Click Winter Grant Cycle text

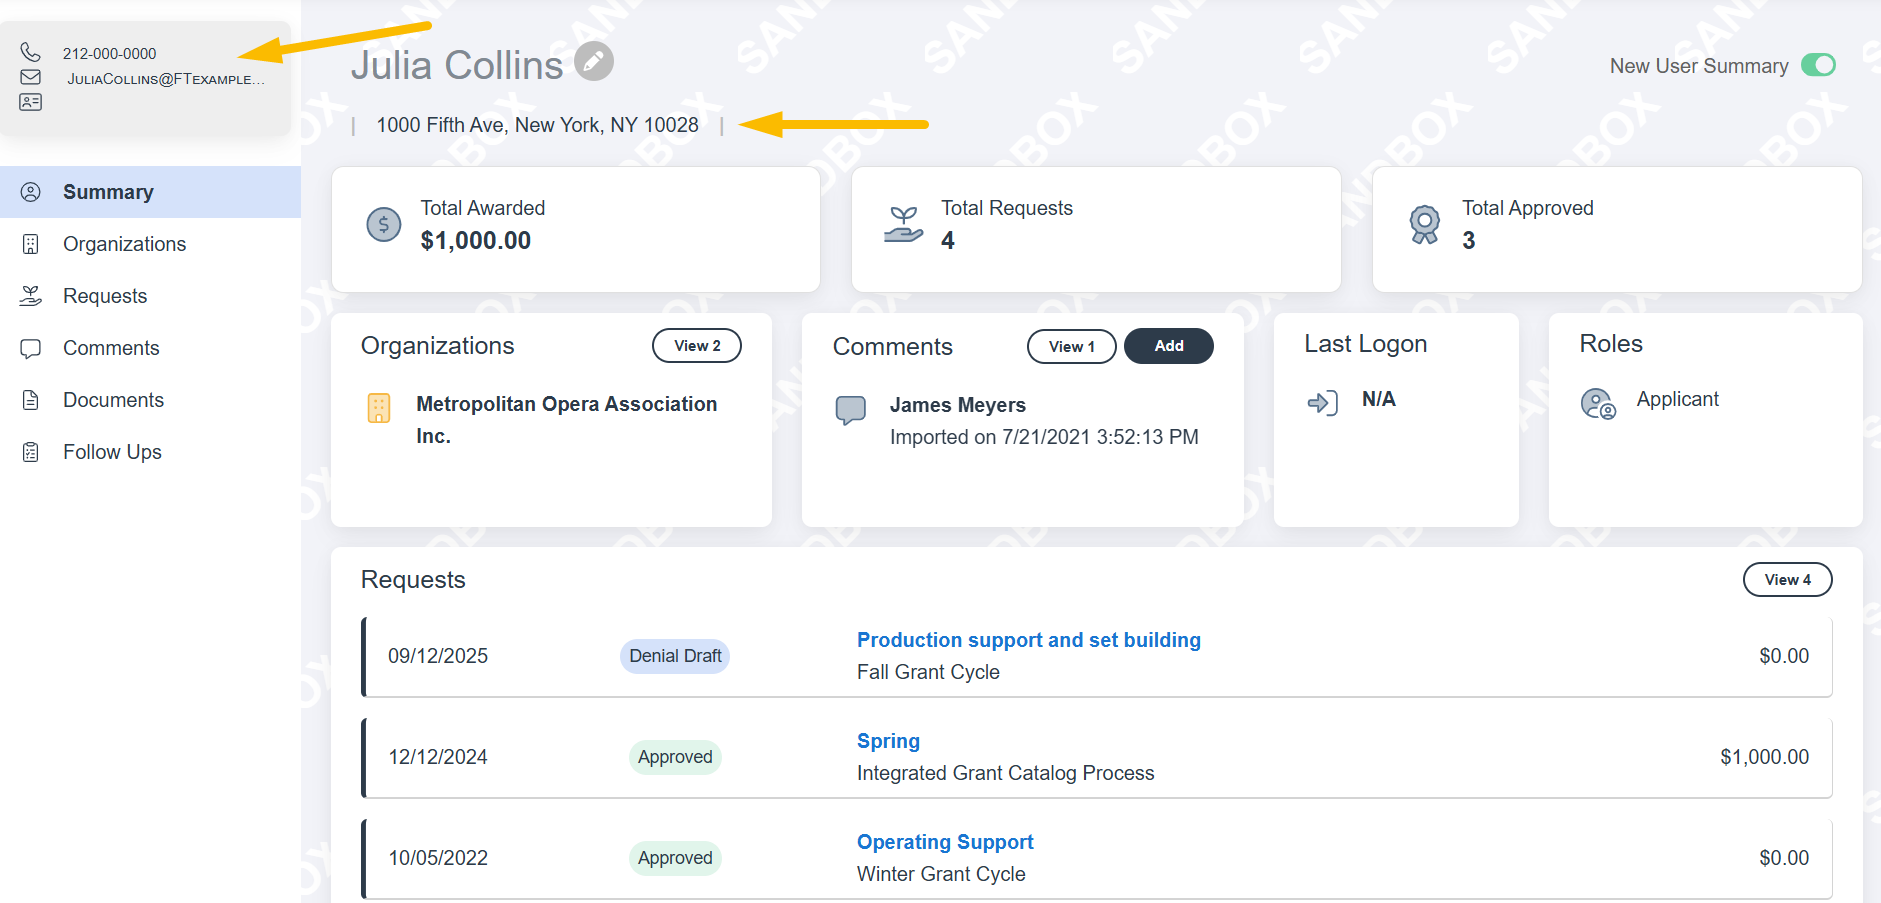pos(941,874)
